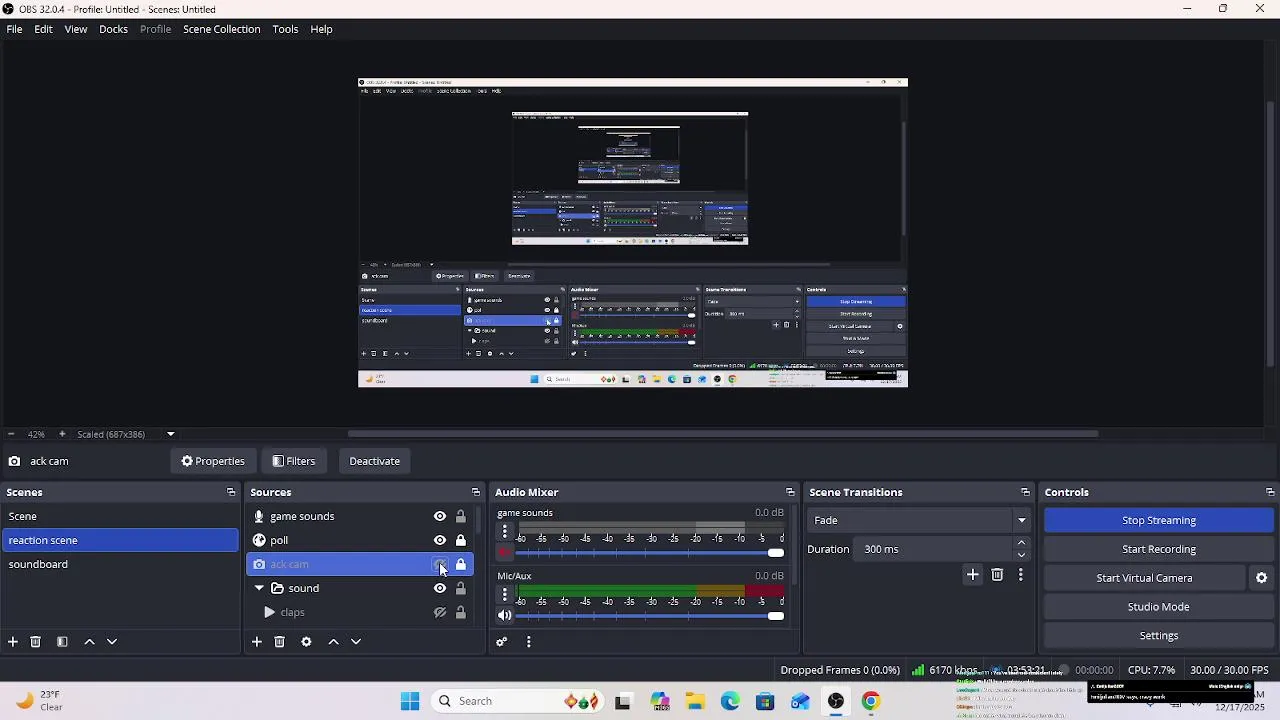Adjust game sounds volume slider
1280x720 pixels.
[776, 553]
